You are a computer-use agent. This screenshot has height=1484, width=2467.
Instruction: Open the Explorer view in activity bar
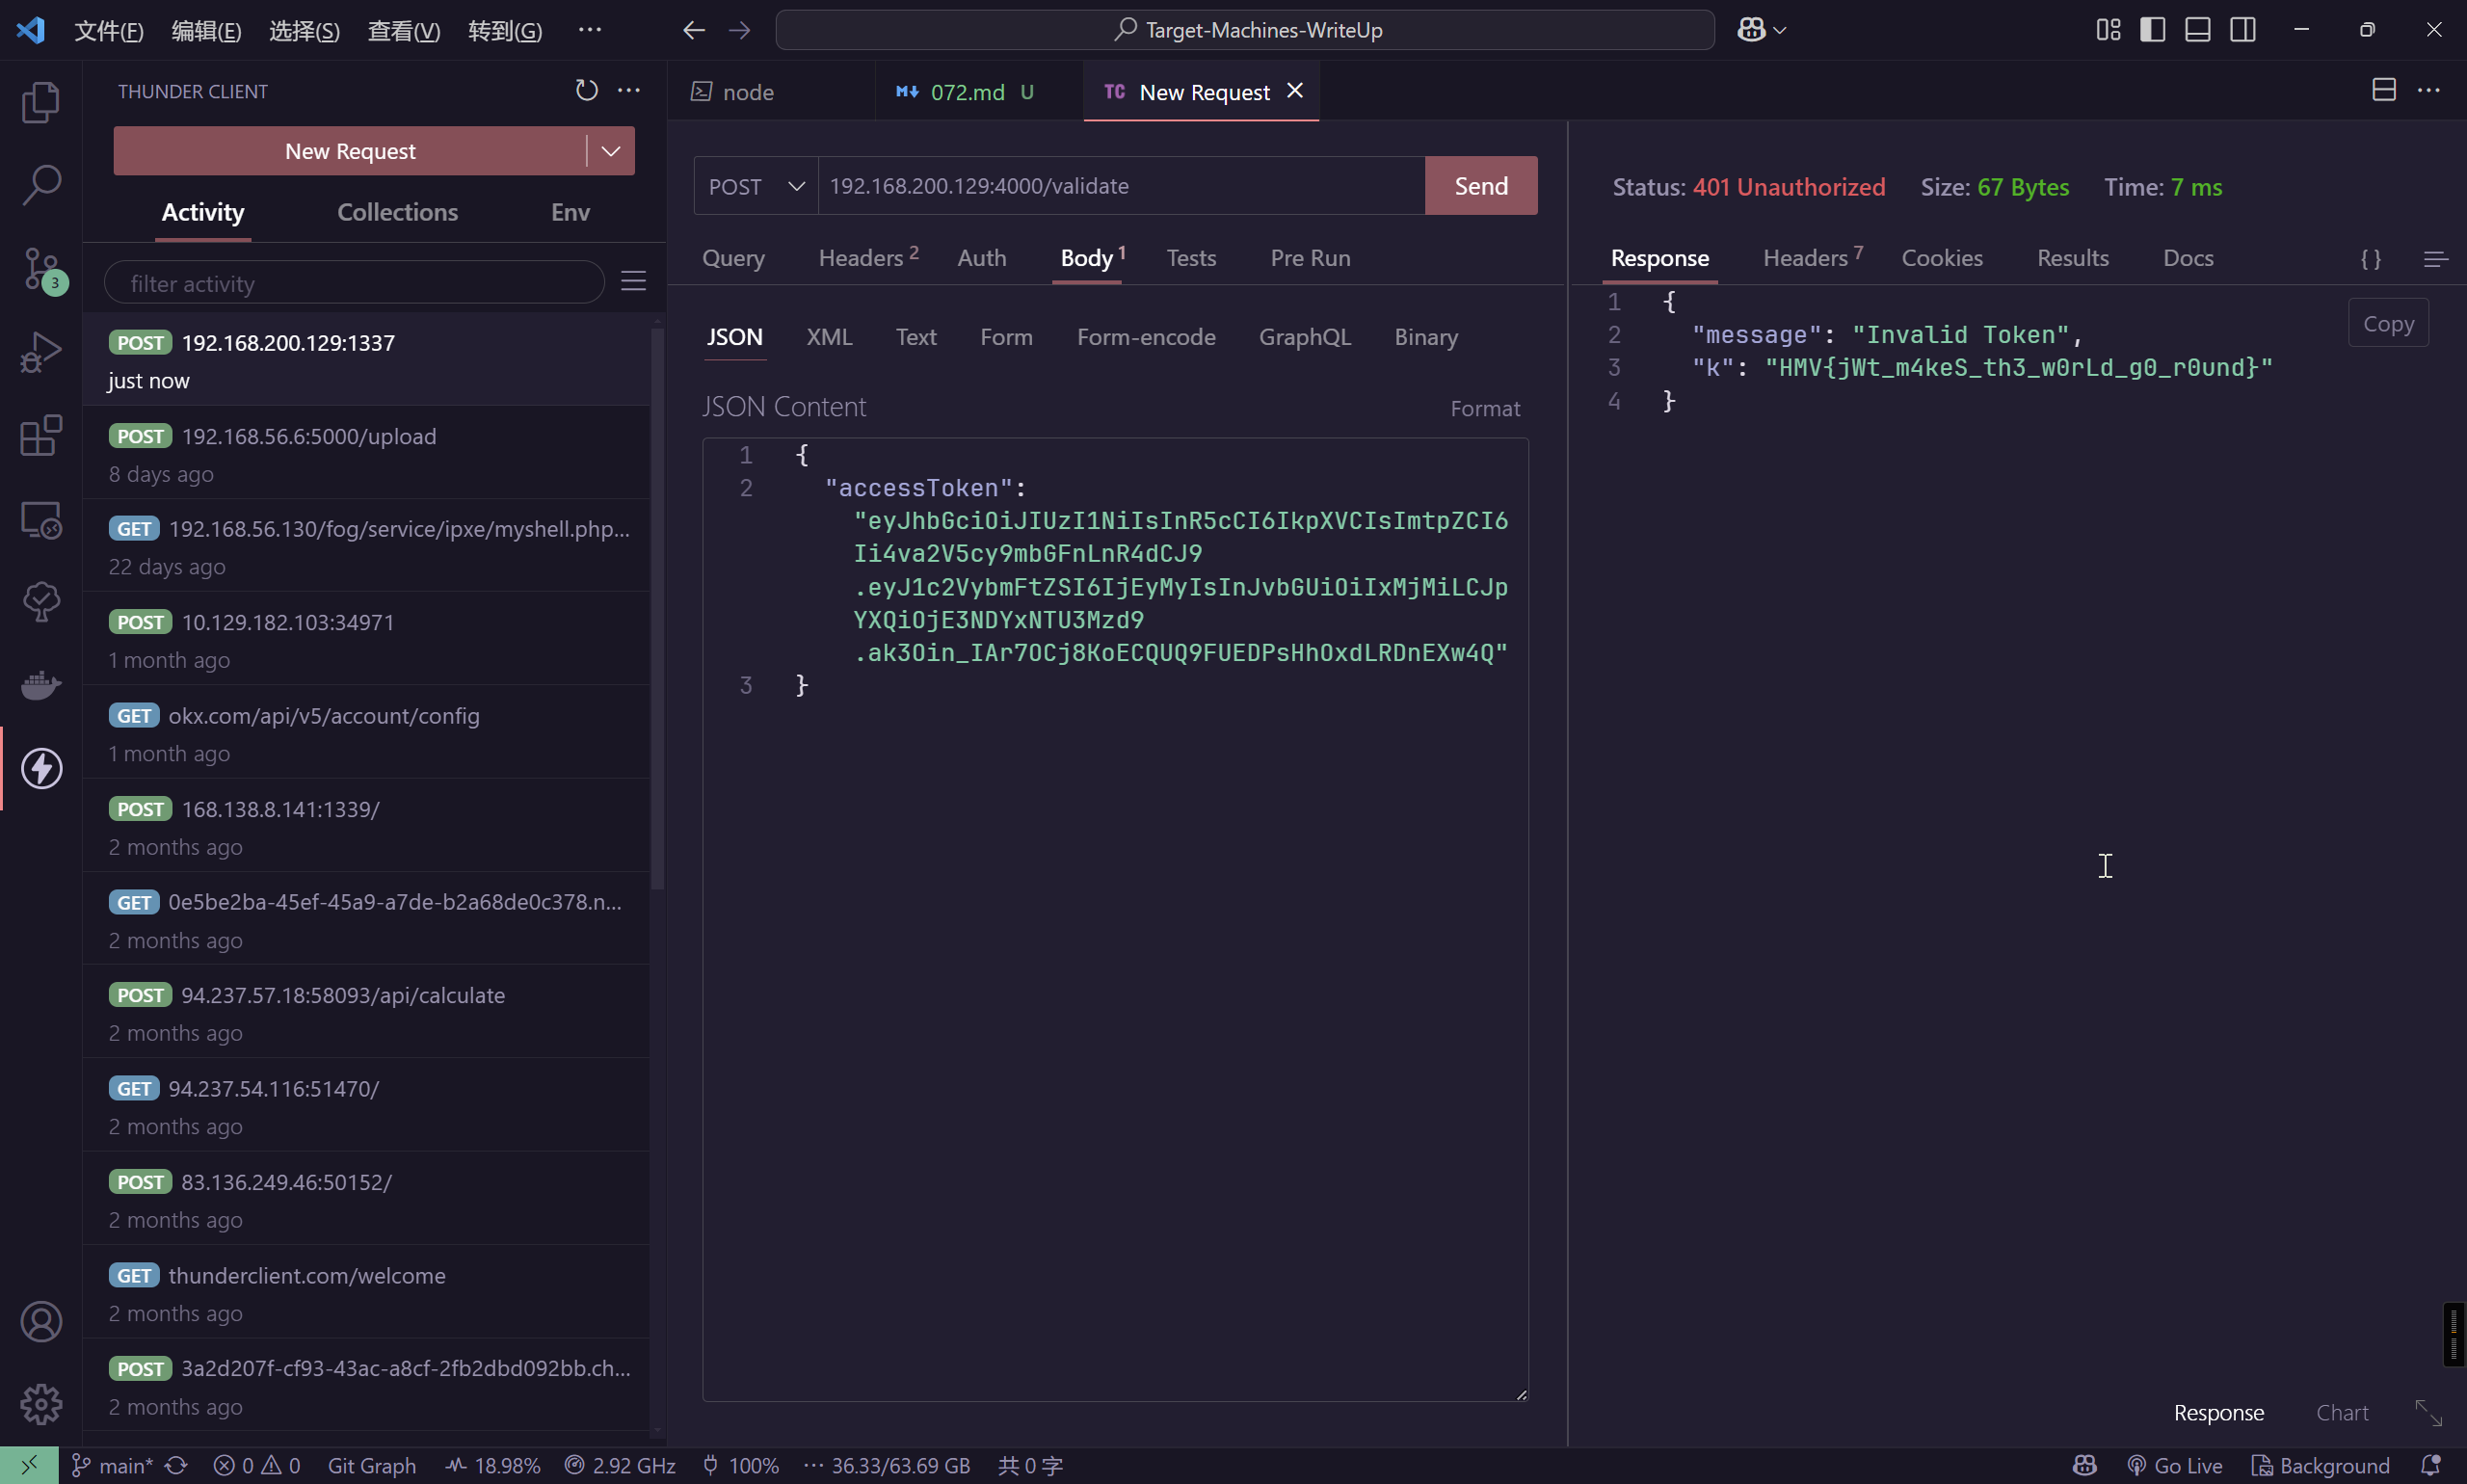pyautogui.click(x=41, y=102)
